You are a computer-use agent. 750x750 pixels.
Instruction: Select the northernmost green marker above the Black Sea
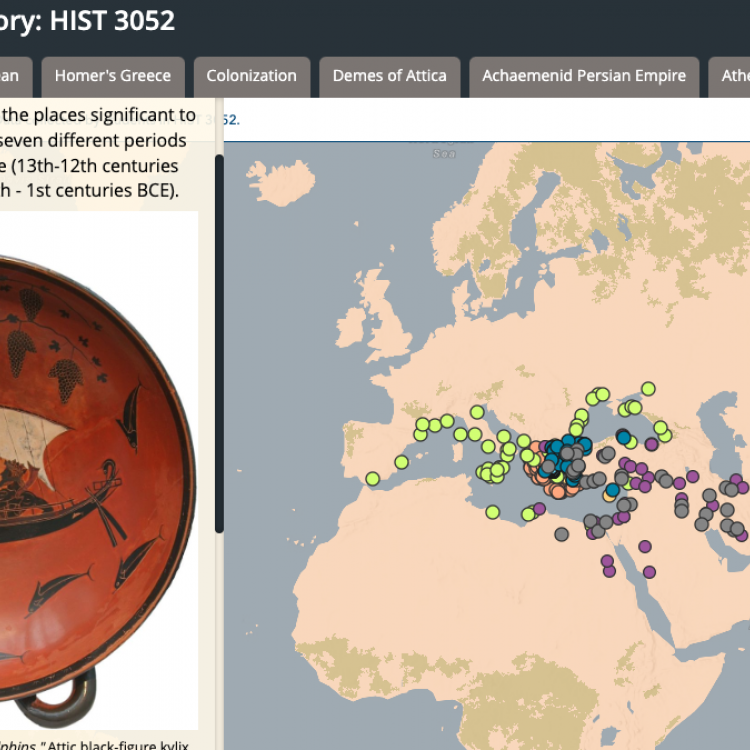point(648,388)
